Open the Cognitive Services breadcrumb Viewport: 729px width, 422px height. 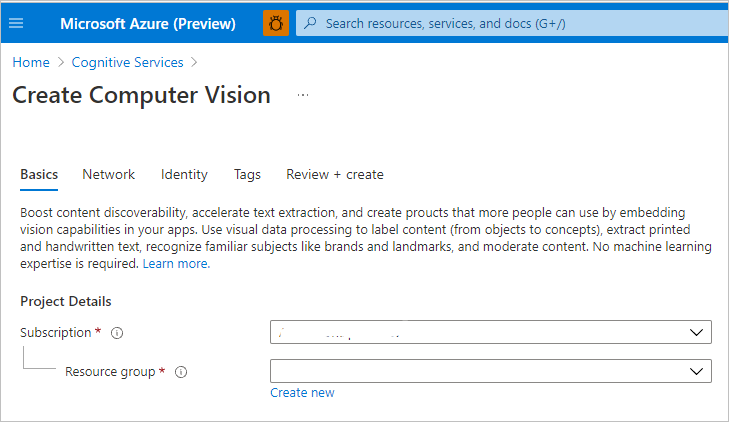(x=130, y=62)
